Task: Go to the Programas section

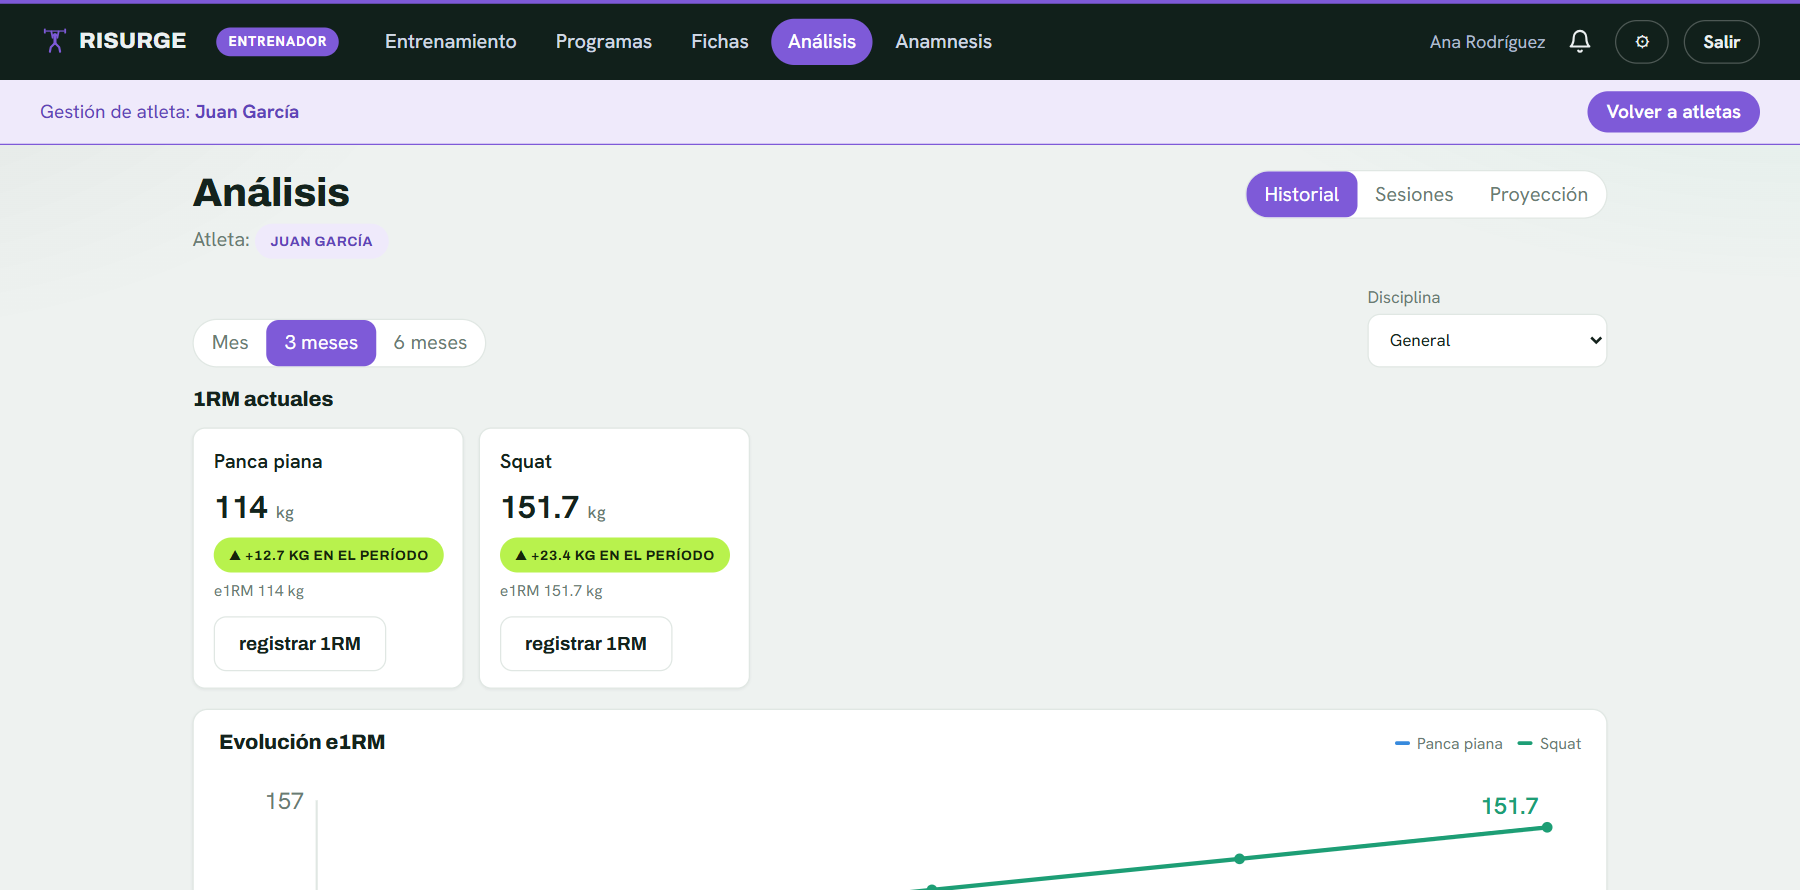Action: click(x=604, y=42)
